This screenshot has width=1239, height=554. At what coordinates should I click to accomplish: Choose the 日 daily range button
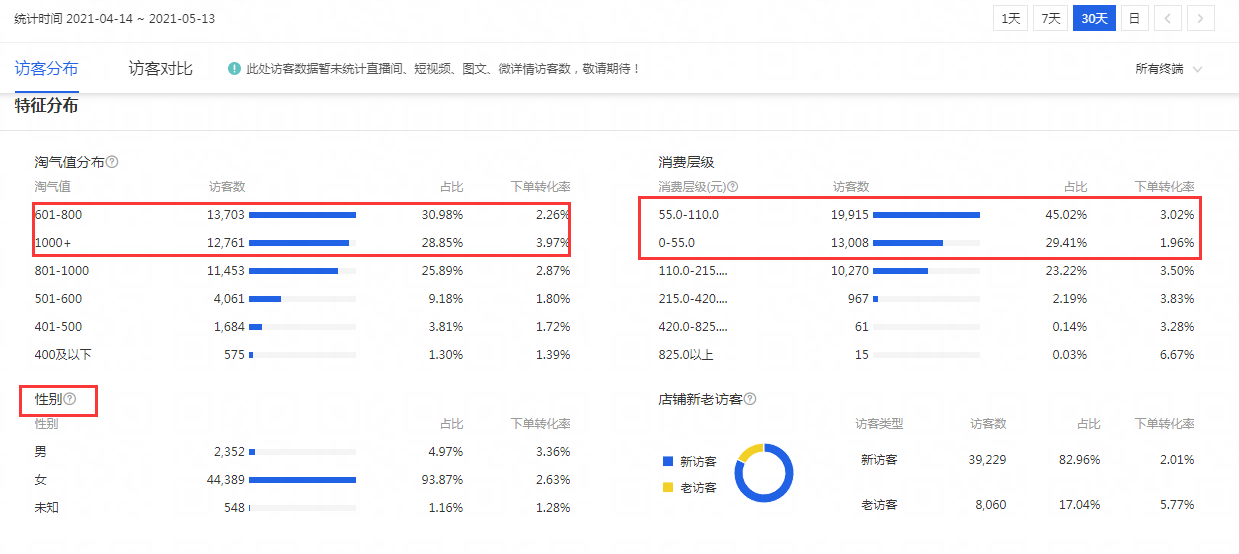[x=1133, y=18]
